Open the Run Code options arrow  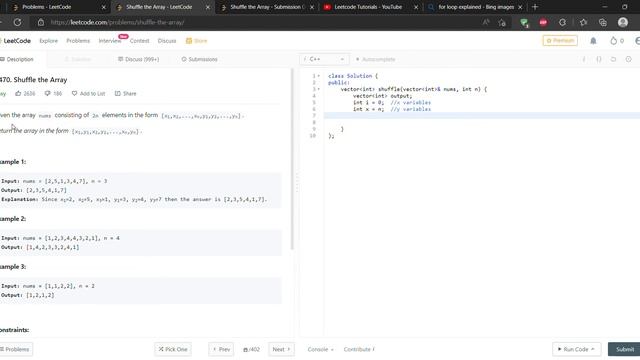593,349
